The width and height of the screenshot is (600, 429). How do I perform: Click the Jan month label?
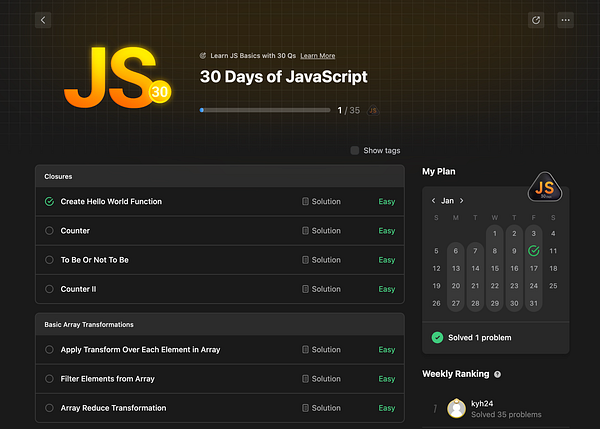pos(447,201)
